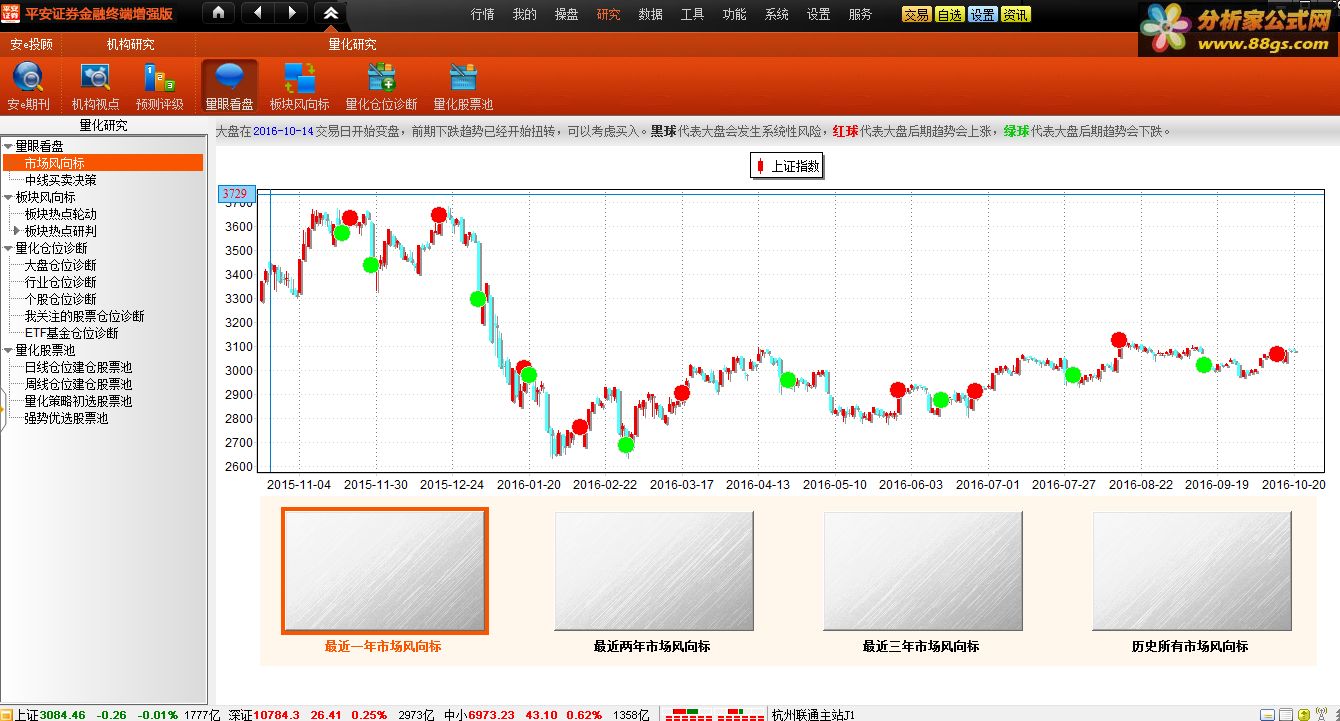The width and height of the screenshot is (1340, 721).
Task: Open the 工具 menu
Action: 692,14
